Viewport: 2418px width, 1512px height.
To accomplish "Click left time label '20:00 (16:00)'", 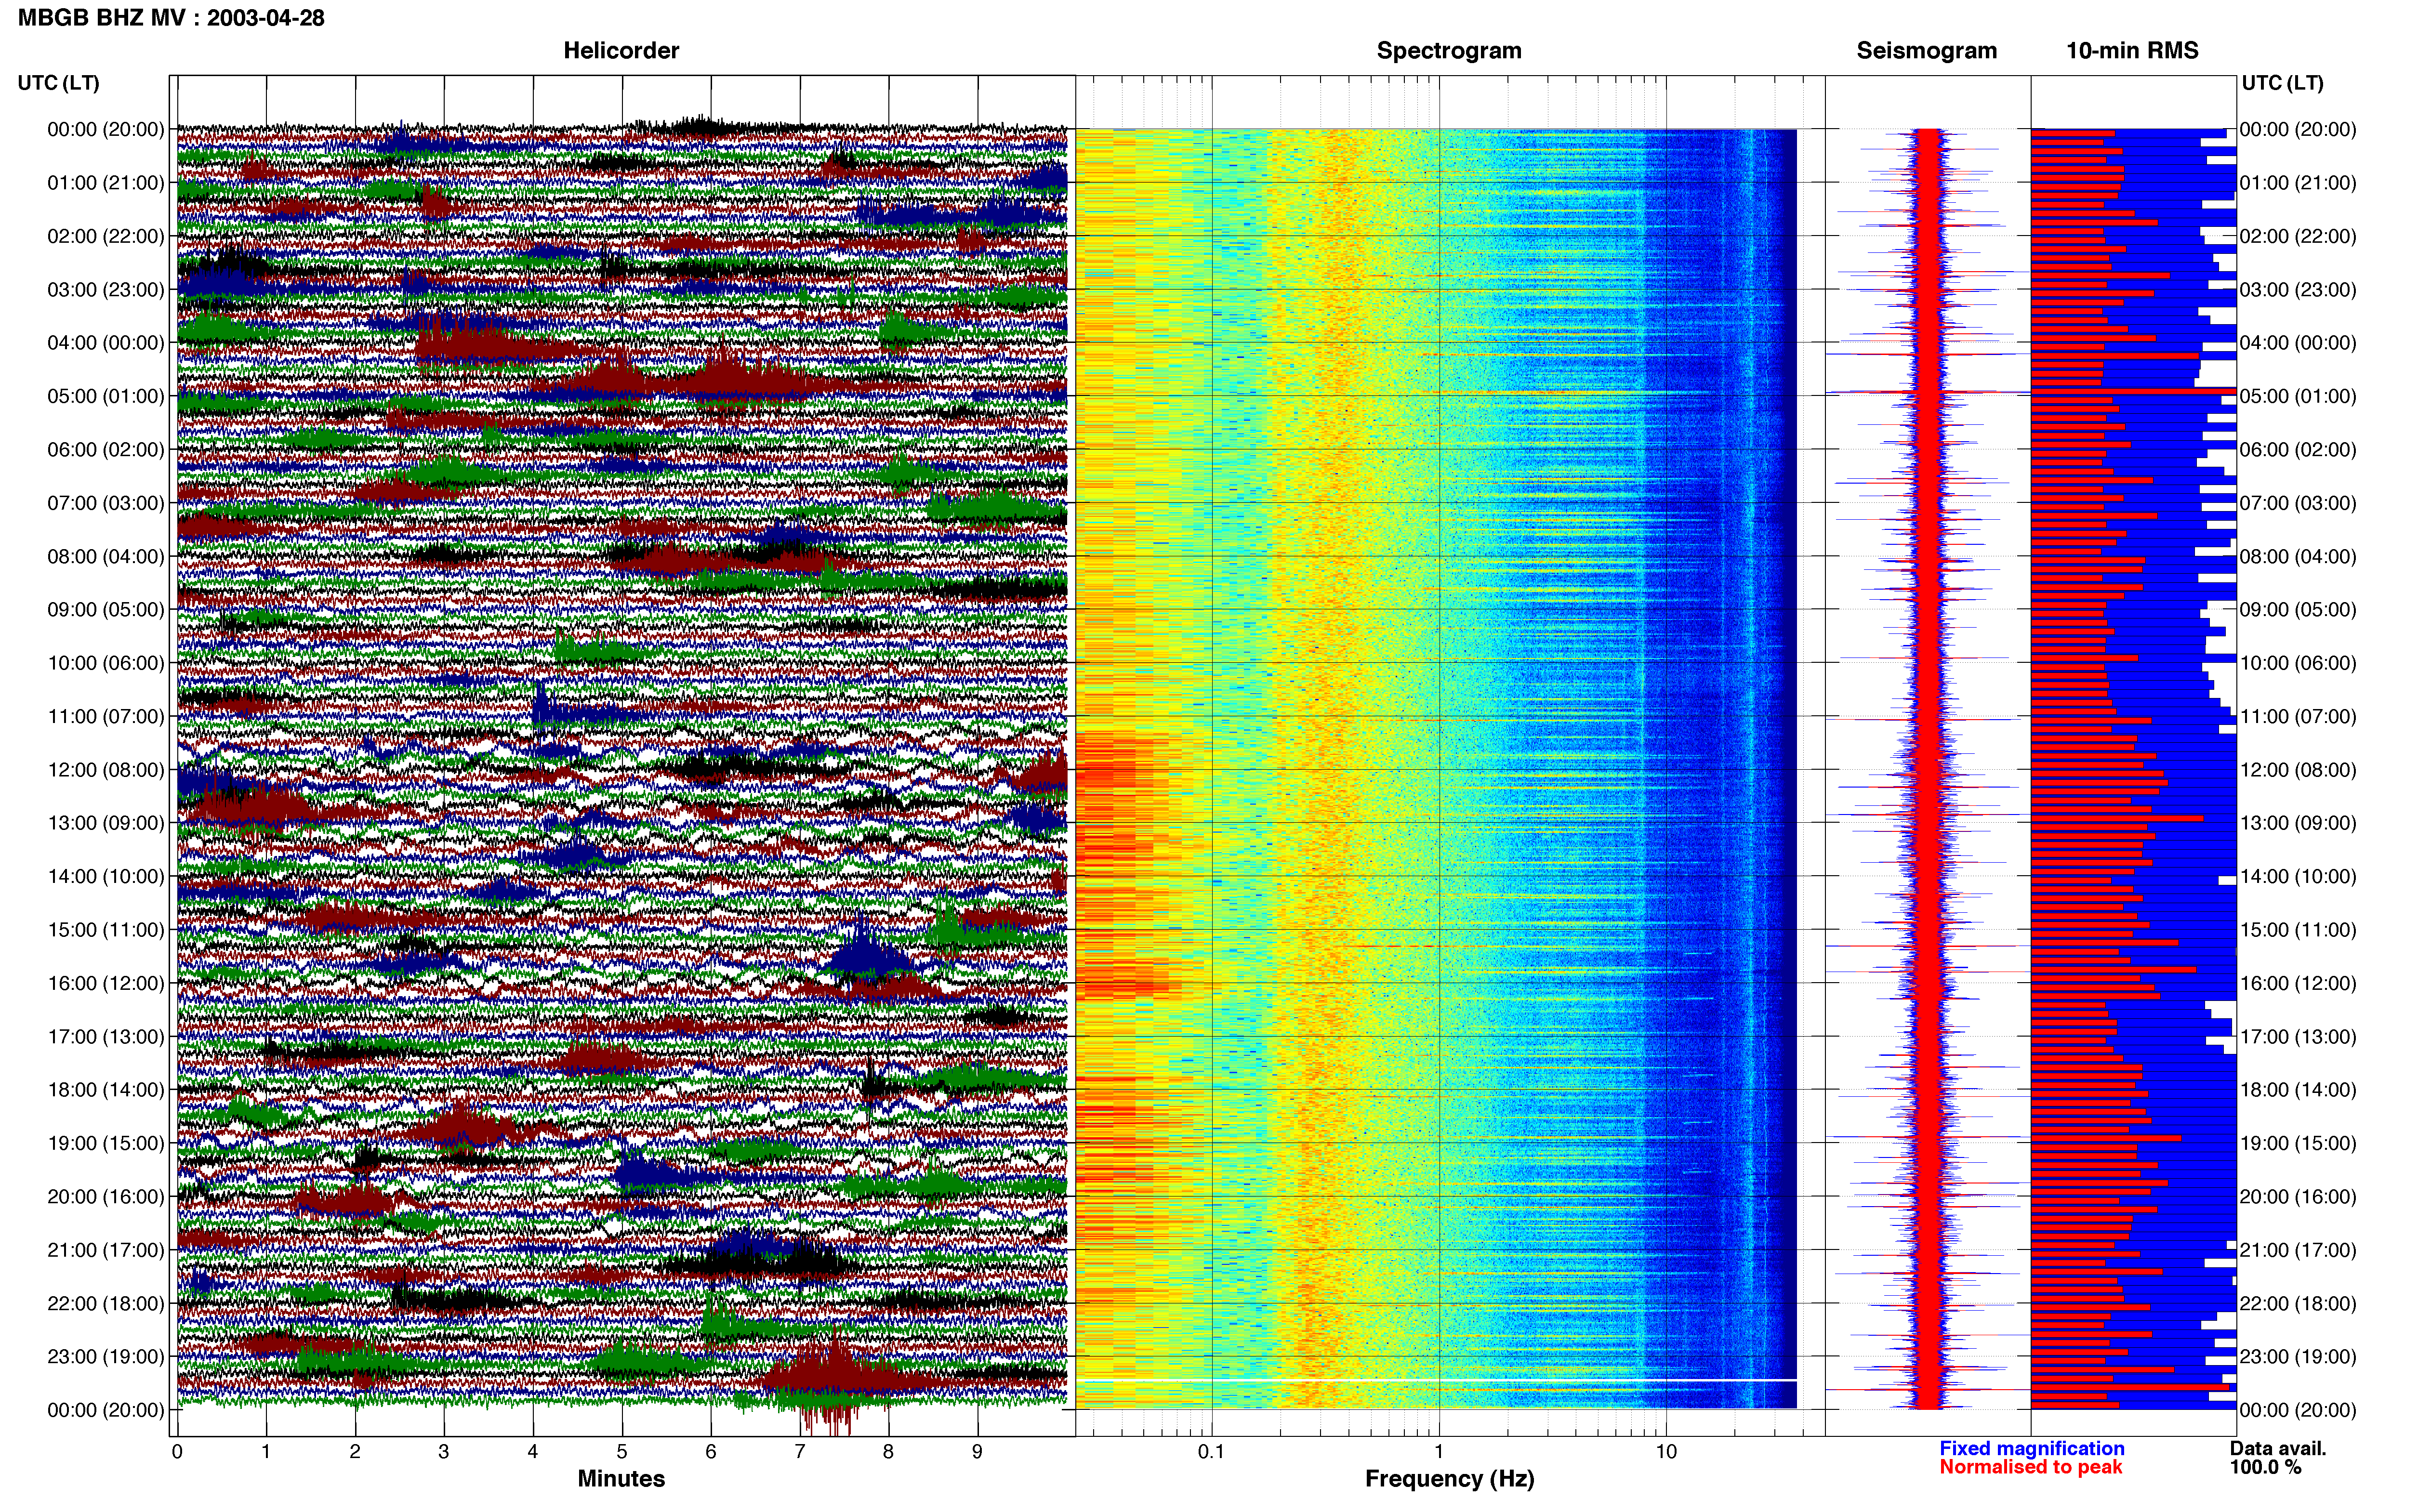I will tap(106, 1197).
